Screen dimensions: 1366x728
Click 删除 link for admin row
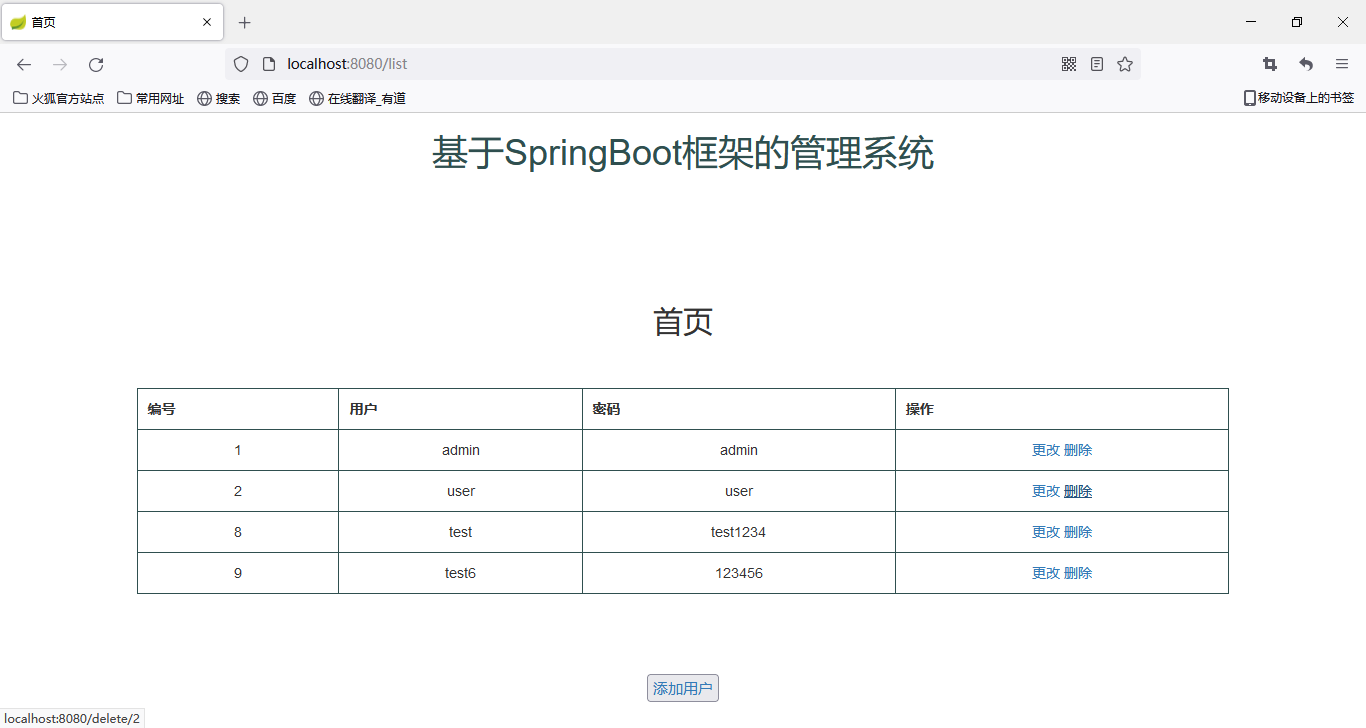[1078, 450]
